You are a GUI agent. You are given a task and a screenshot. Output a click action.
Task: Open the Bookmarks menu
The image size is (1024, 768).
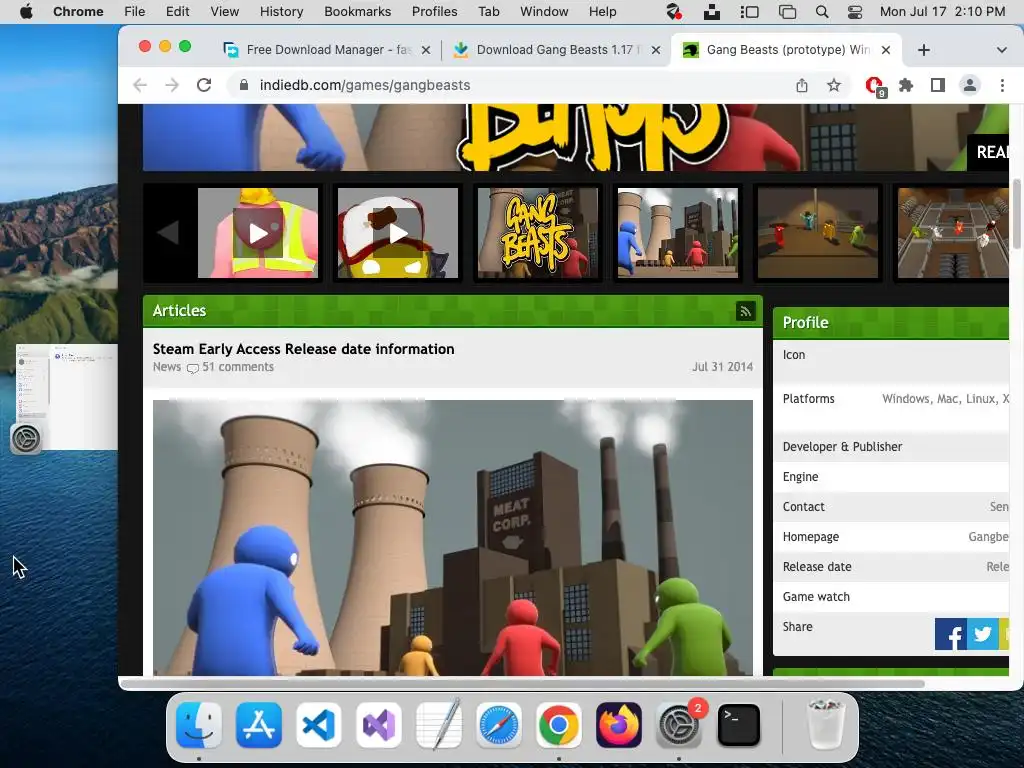coord(357,12)
